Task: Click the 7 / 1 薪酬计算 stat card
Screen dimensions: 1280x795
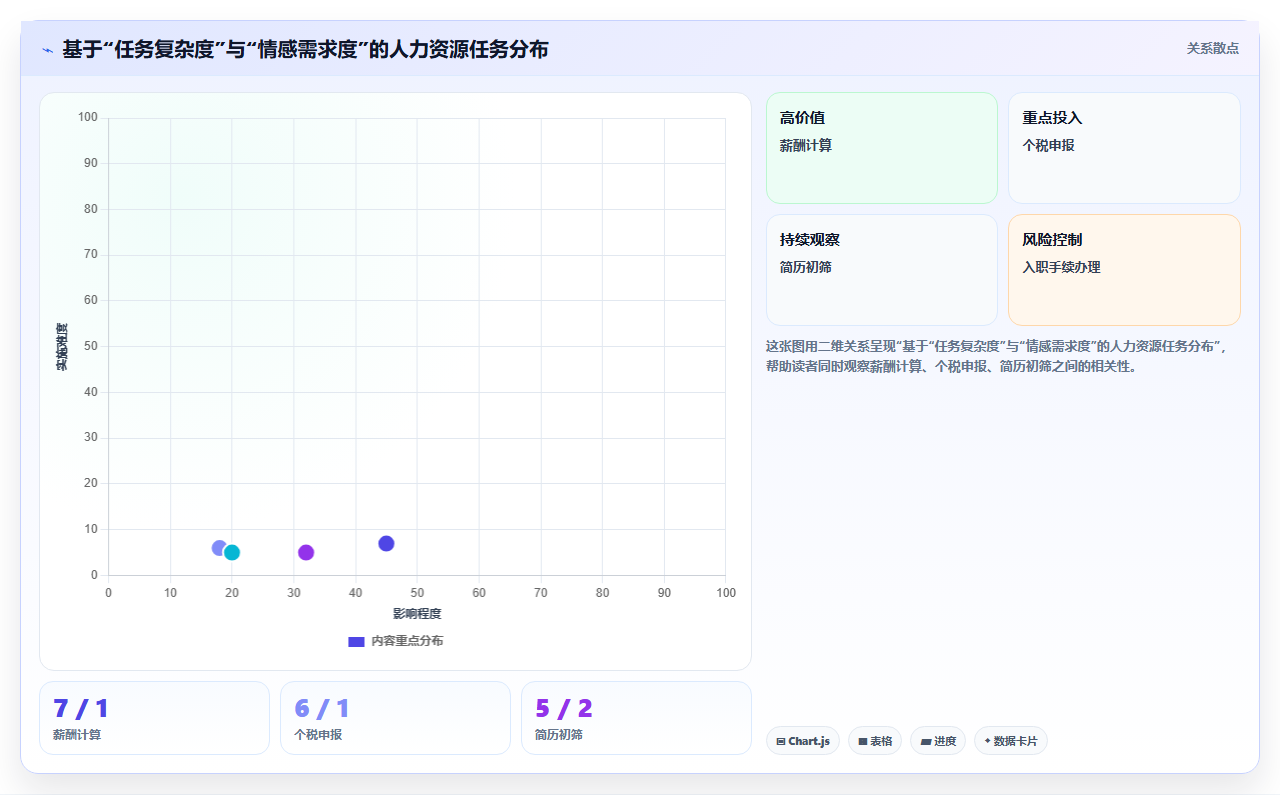Action: click(154, 718)
